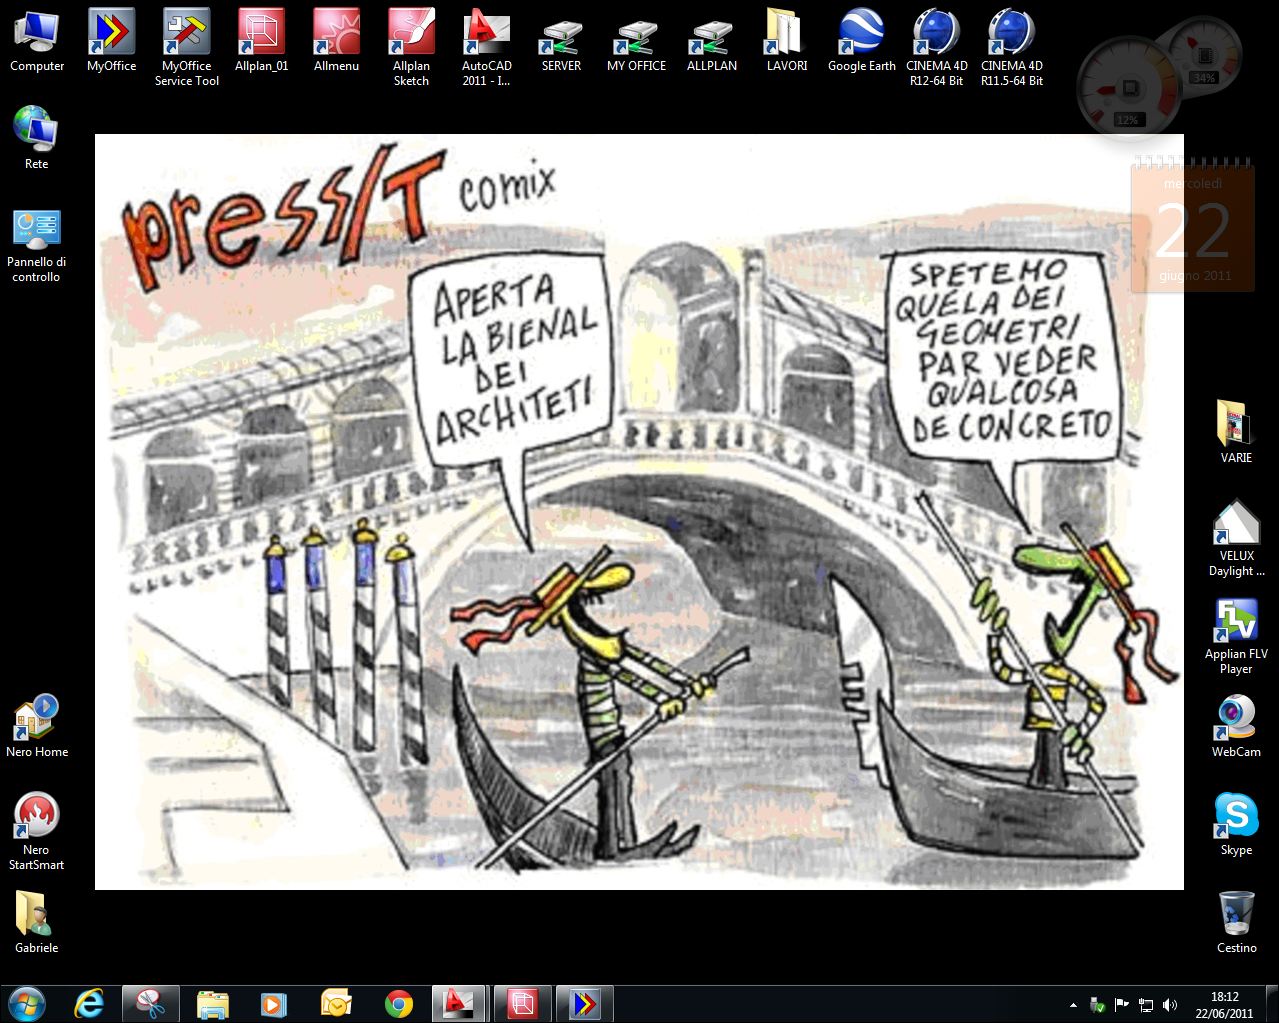Open the mail client taskbar icon
The height and width of the screenshot is (1023, 1279).
point(337,1003)
